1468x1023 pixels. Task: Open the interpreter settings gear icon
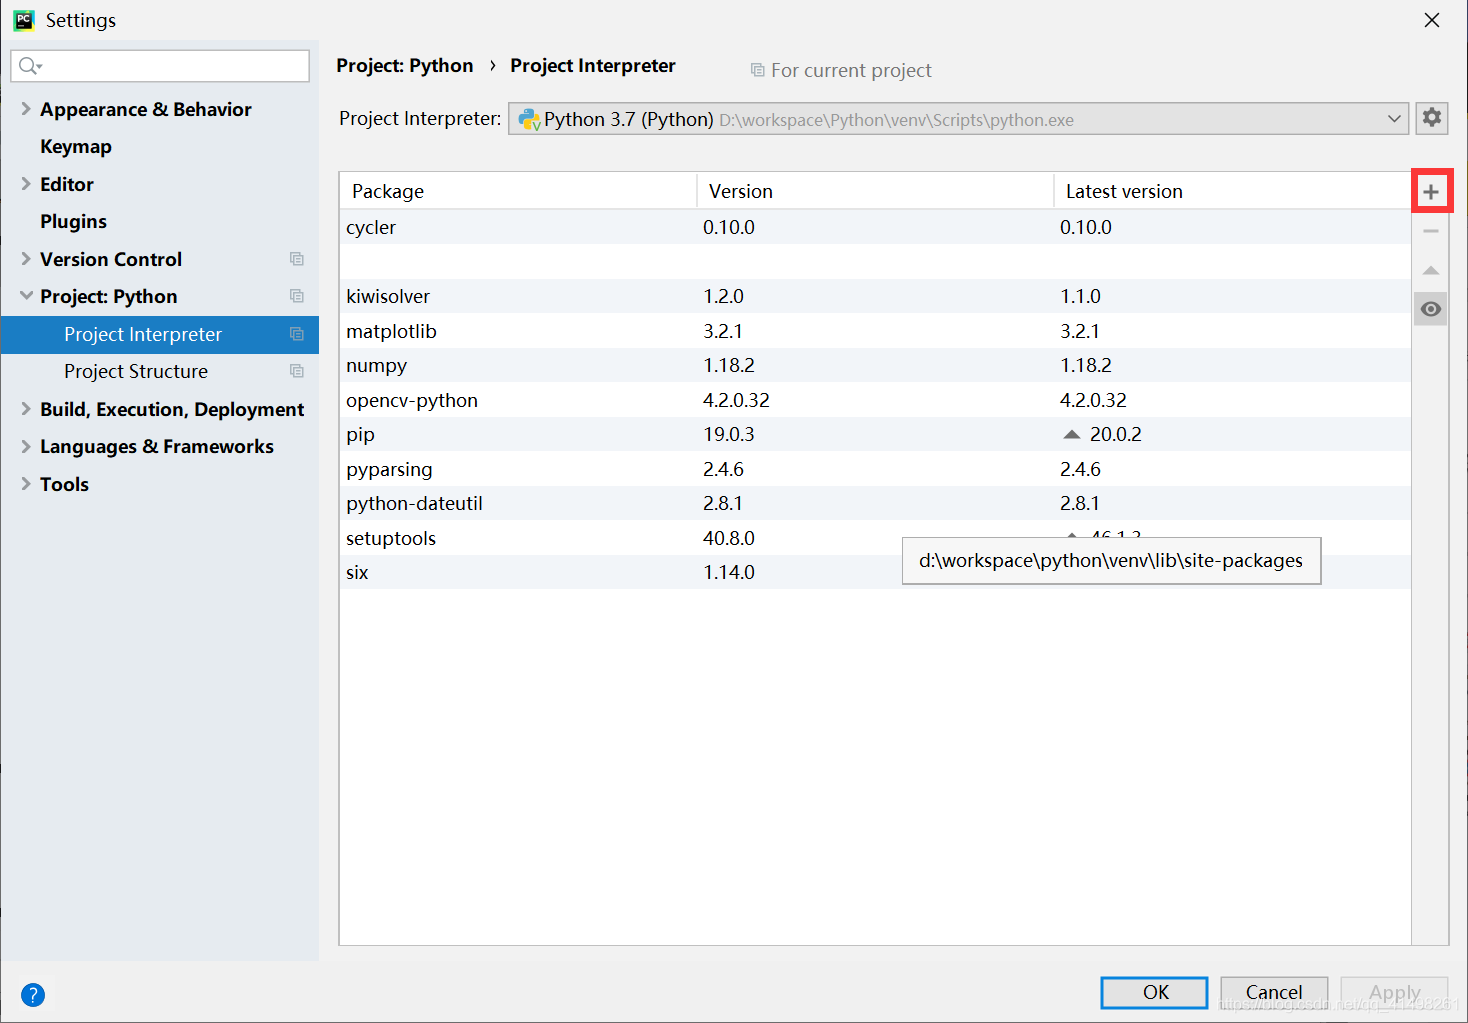click(x=1431, y=118)
